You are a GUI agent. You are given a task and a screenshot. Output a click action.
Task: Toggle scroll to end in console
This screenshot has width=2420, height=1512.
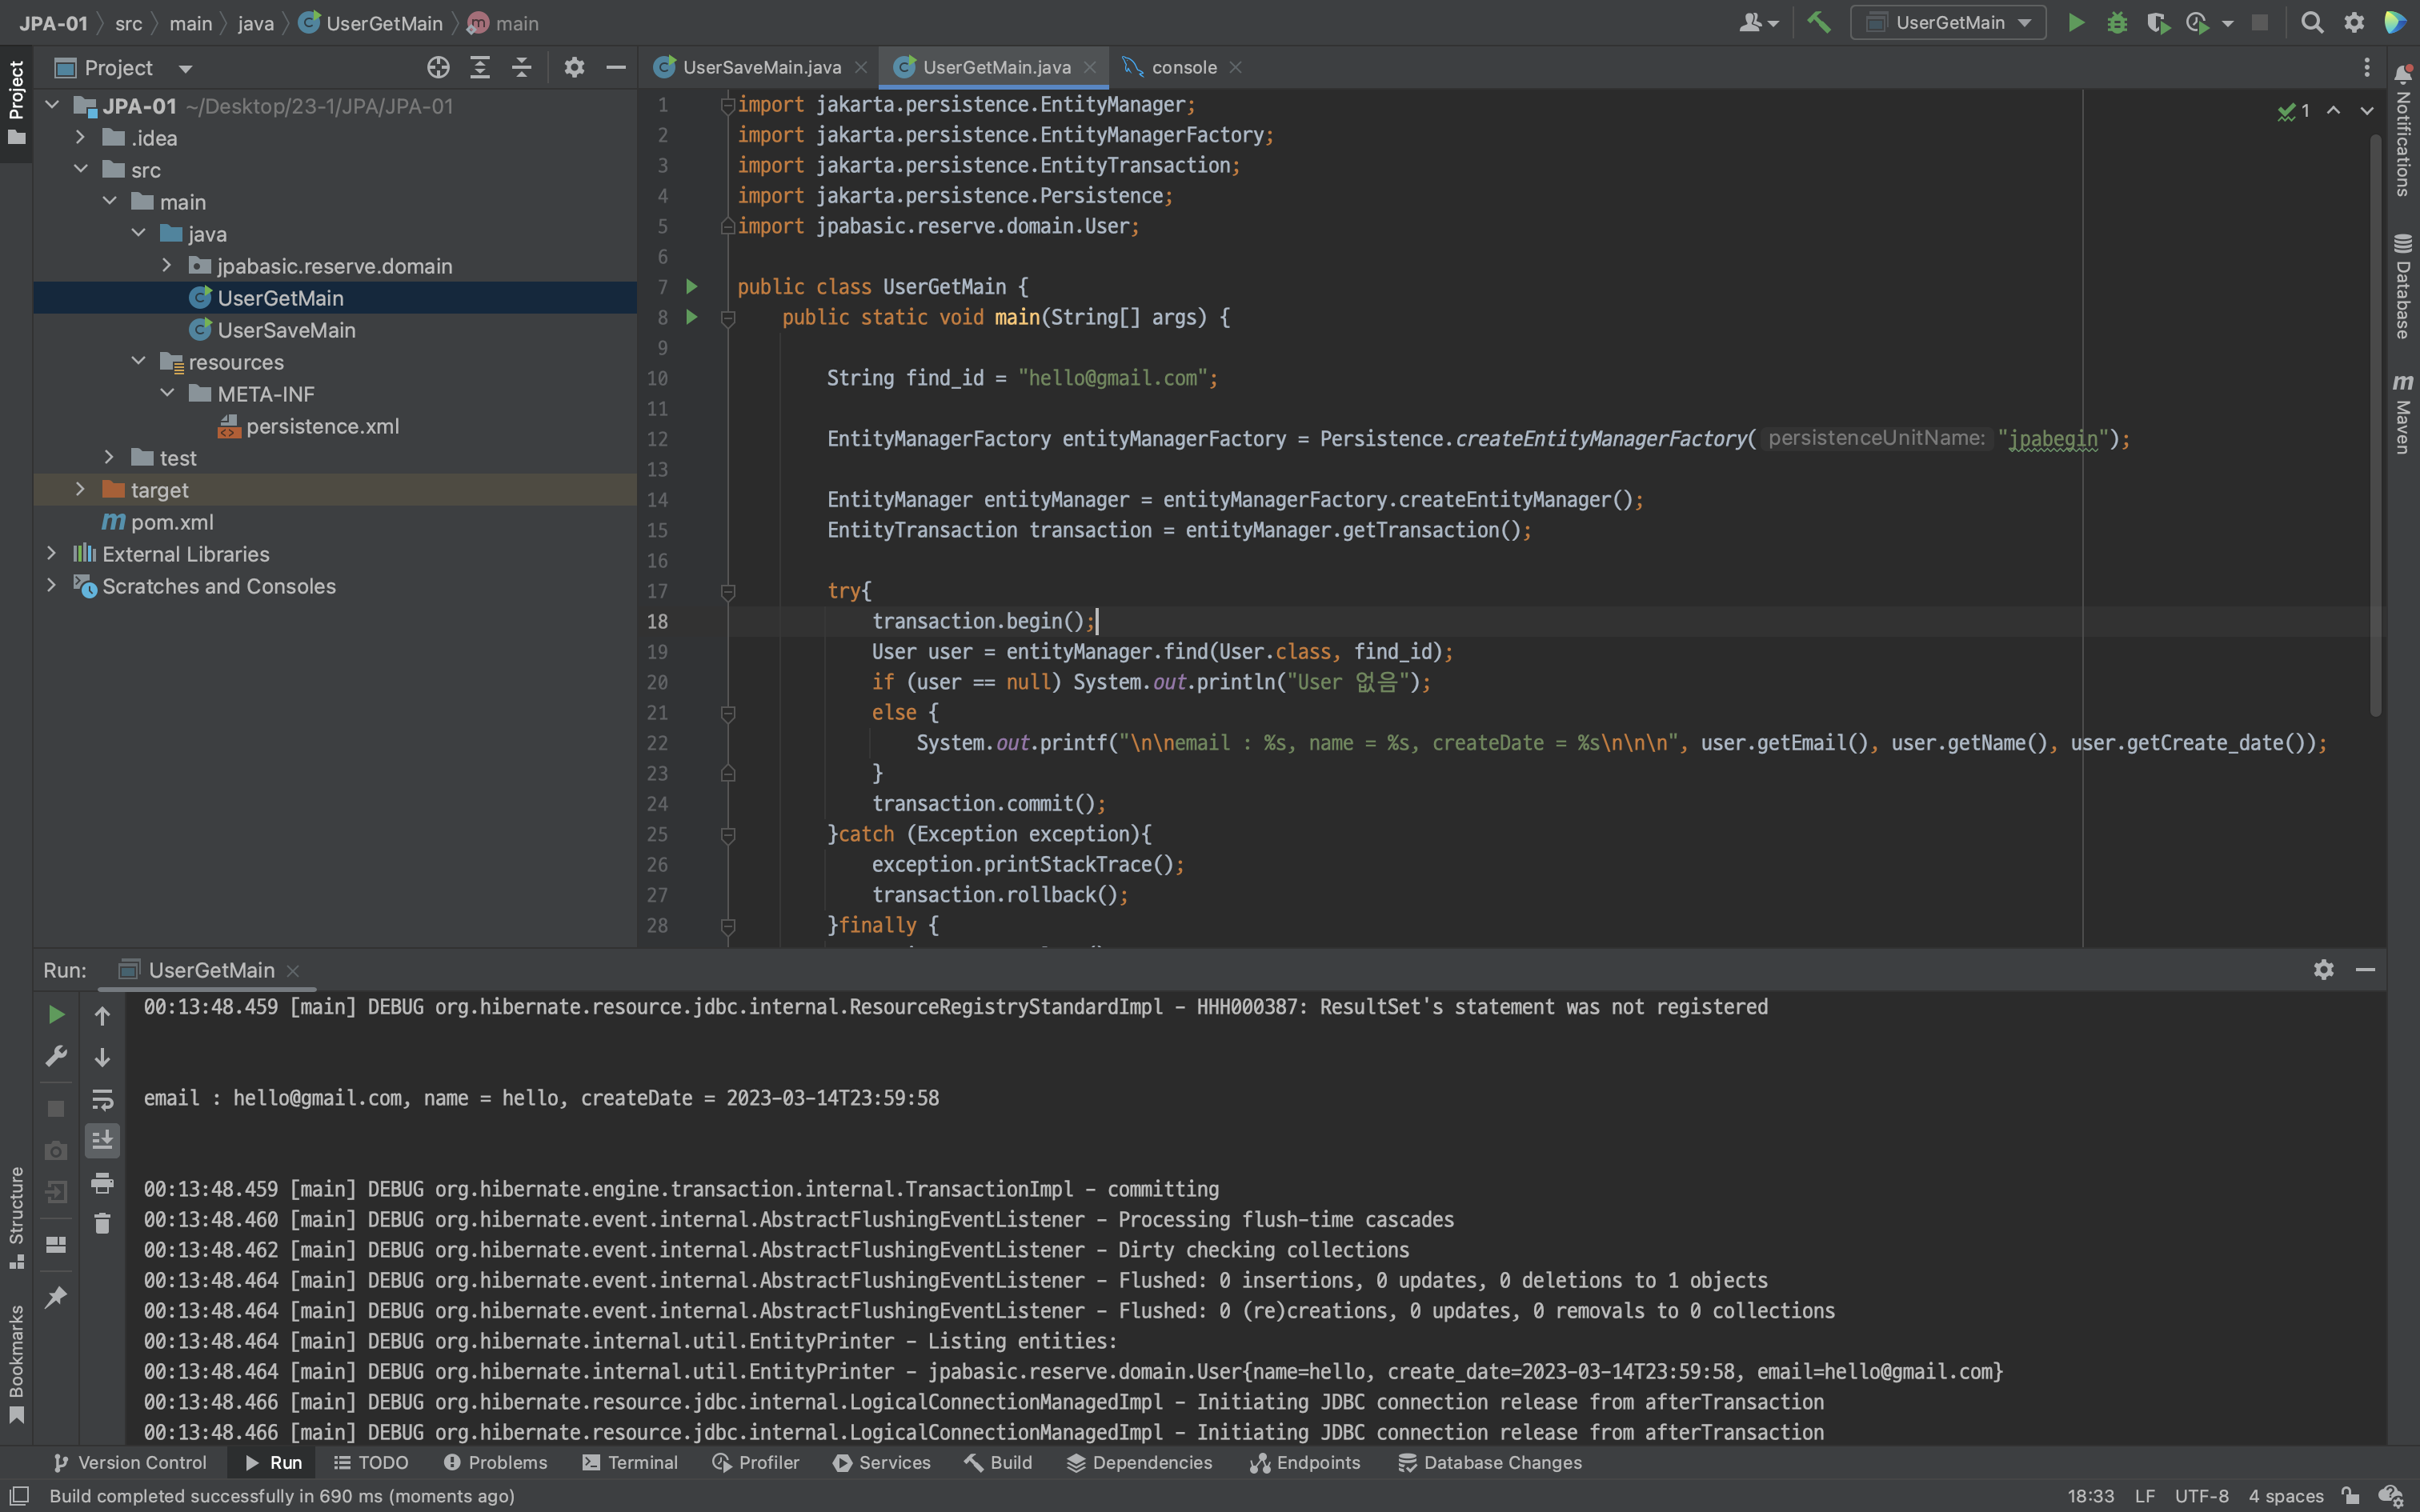[x=102, y=1140]
